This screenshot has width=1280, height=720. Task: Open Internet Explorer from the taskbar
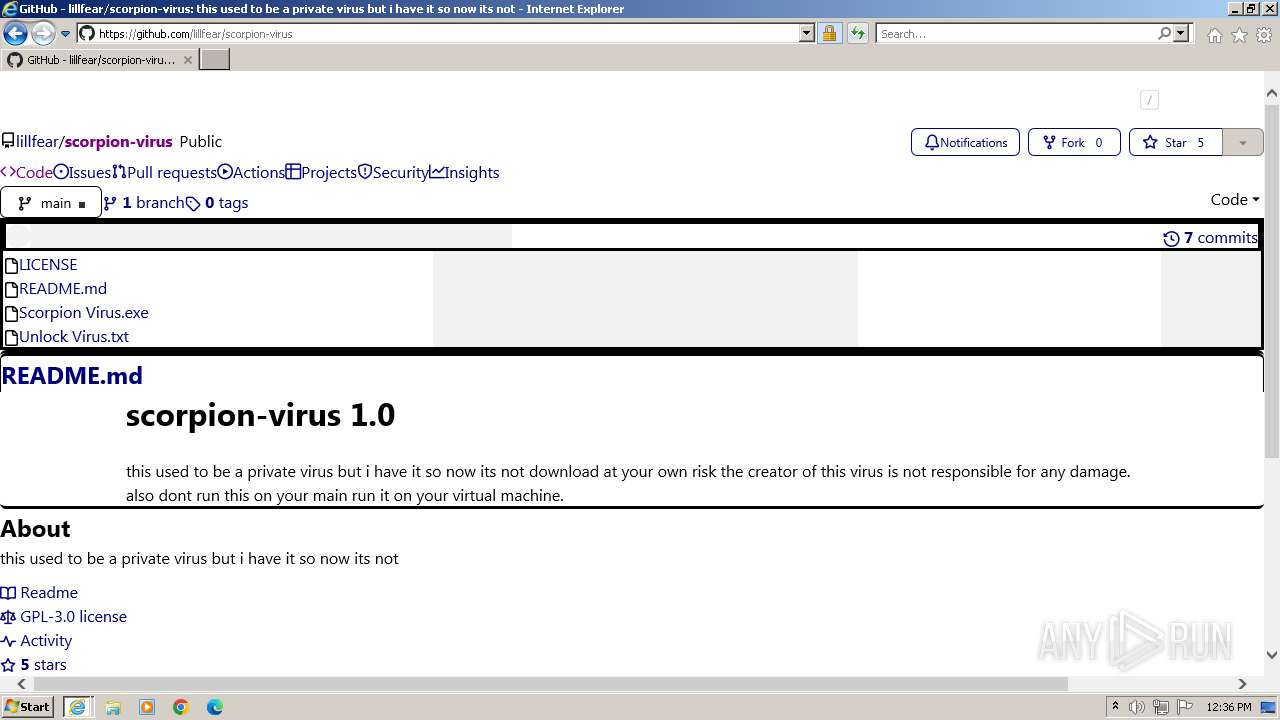point(77,707)
